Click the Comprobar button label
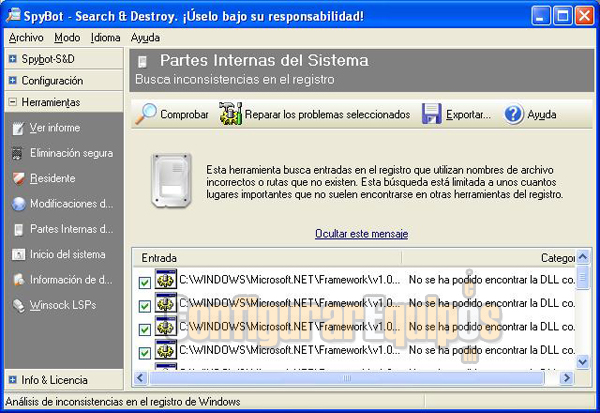600x413 pixels. 184,114
